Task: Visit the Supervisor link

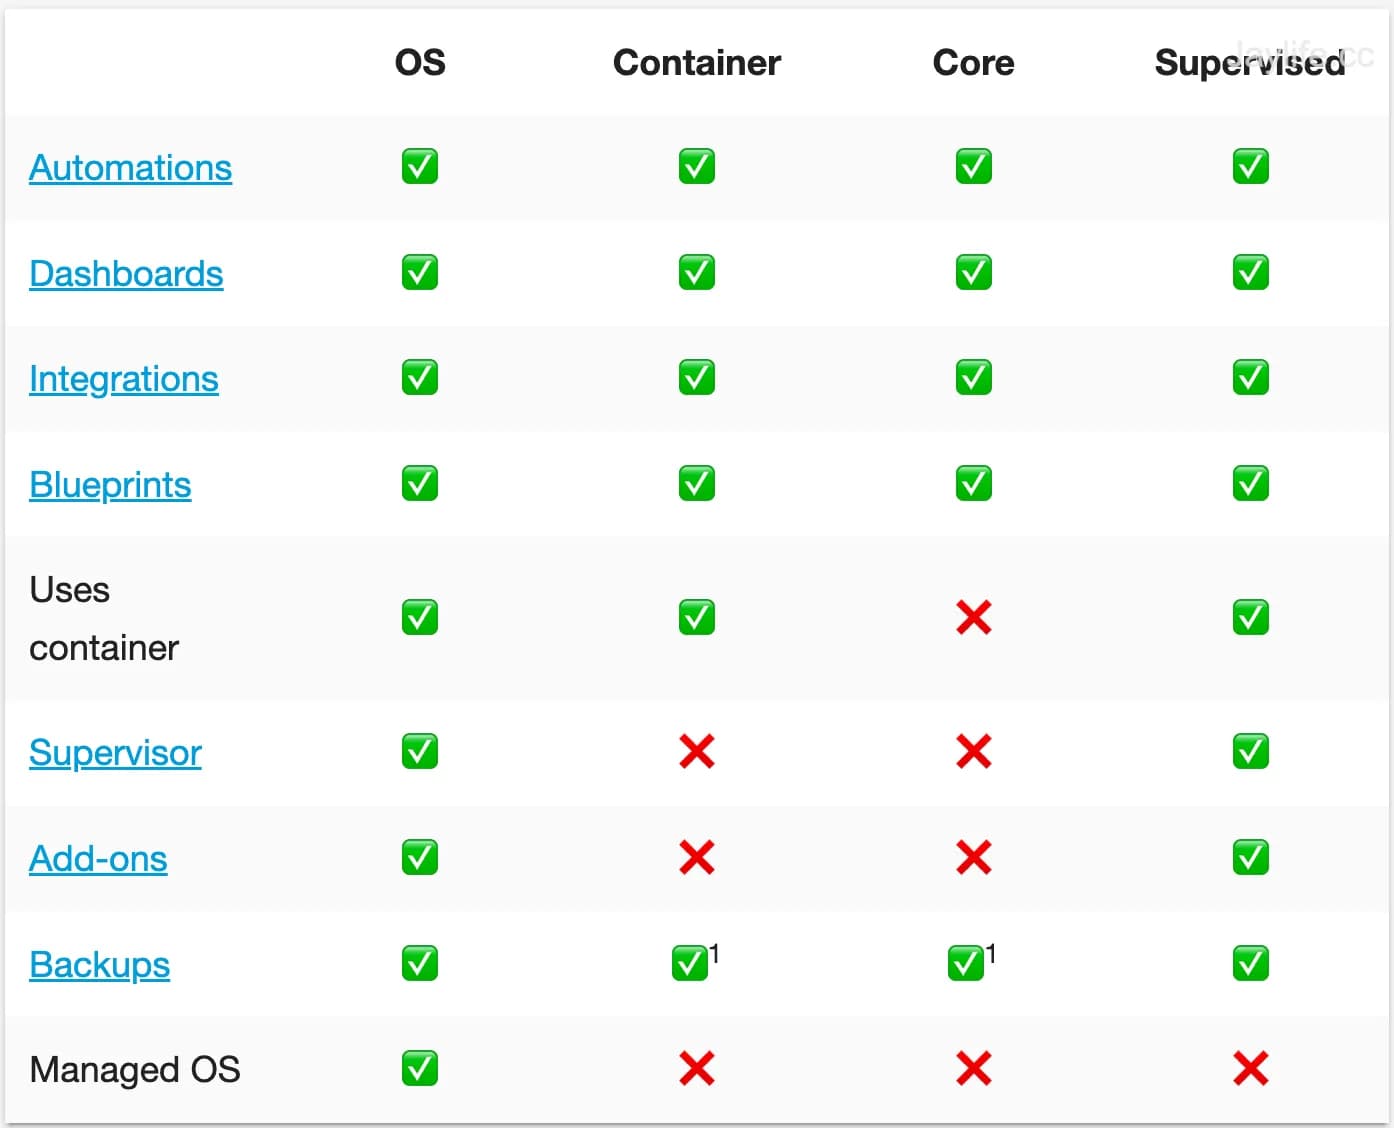Action: (x=115, y=753)
